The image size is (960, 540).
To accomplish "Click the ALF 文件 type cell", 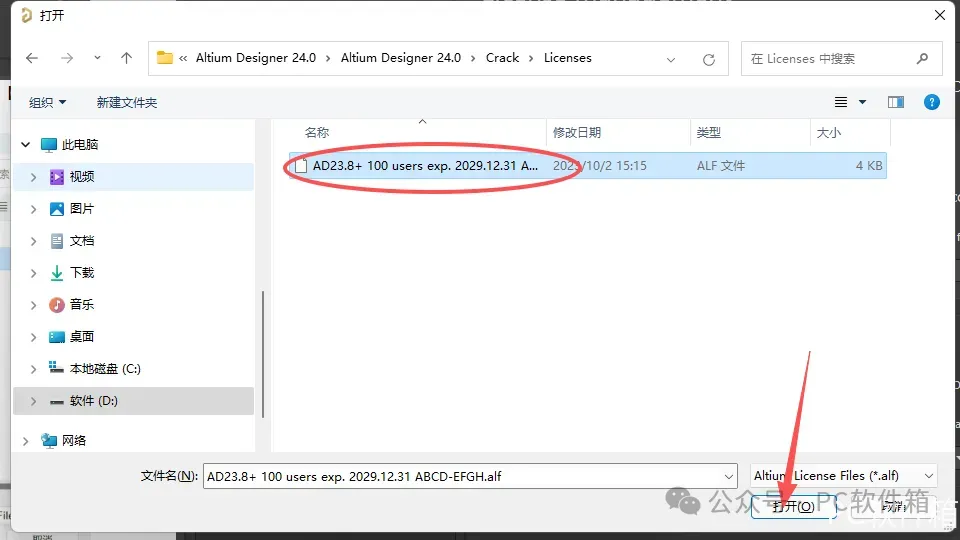I will tap(721, 166).
